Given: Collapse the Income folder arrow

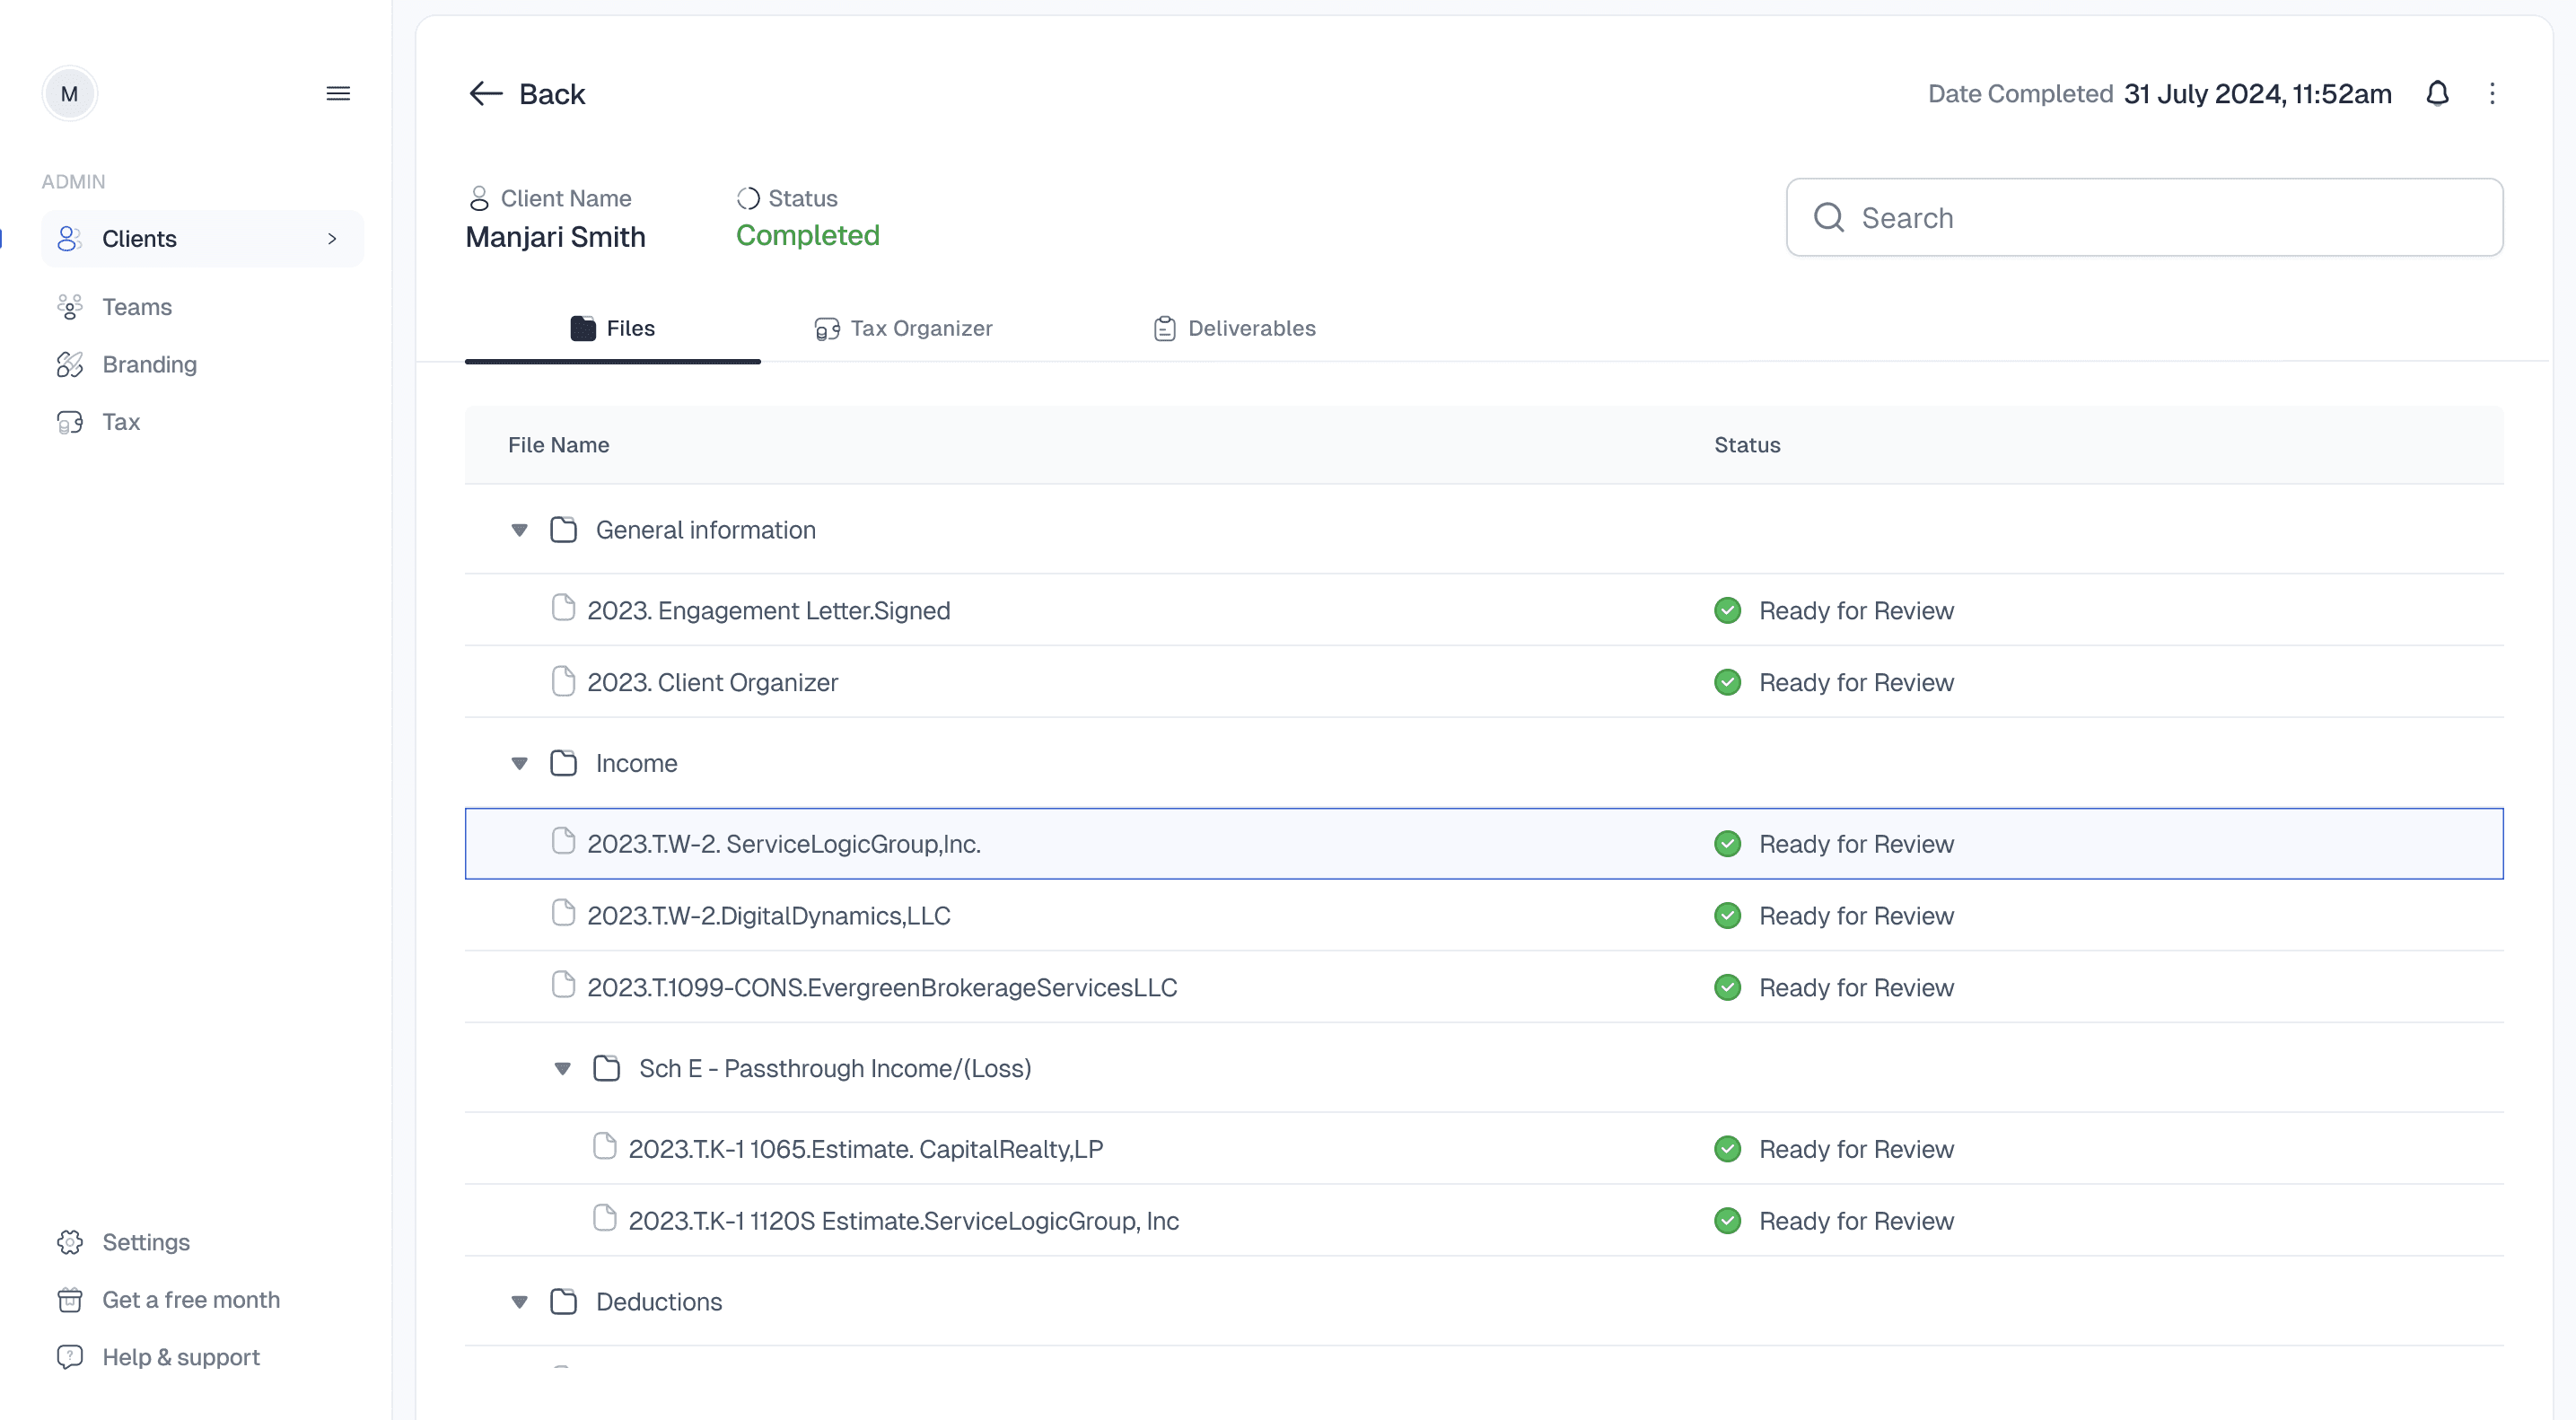Looking at the screenshot, I should pos(519,763).
